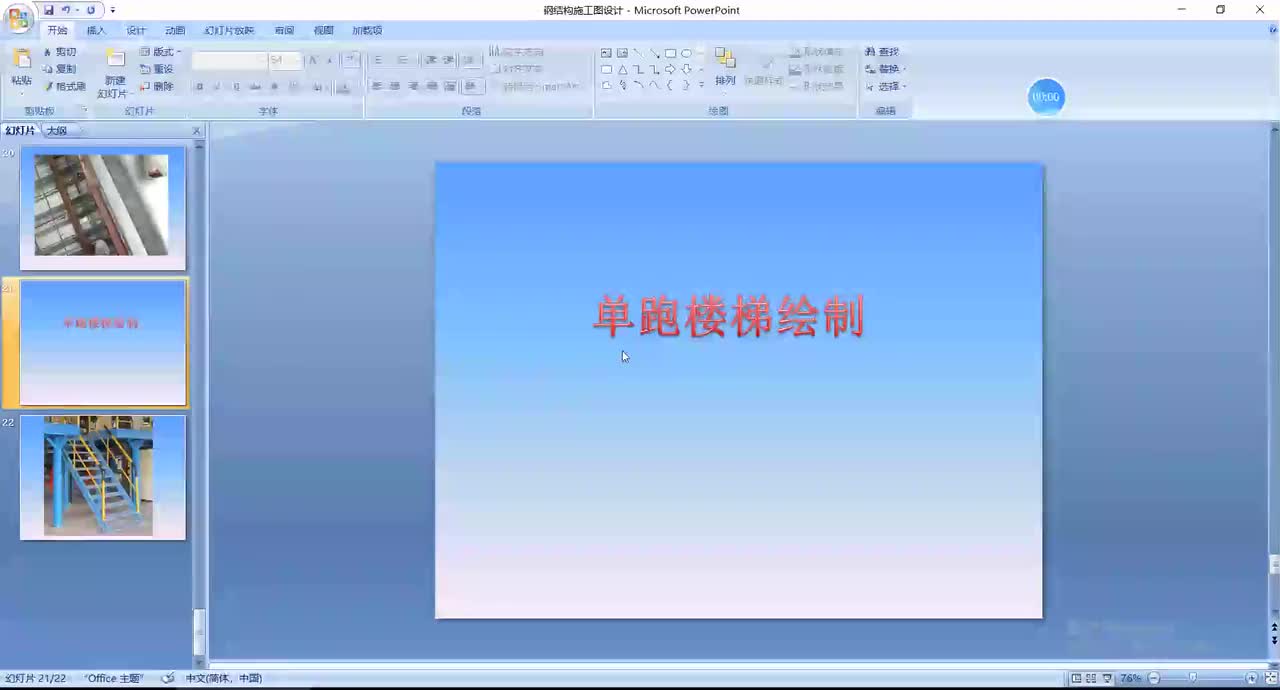This screenshot has width=1280, height=690.
Task: Click the 粘贴 paste button
Action: (21, 68)
